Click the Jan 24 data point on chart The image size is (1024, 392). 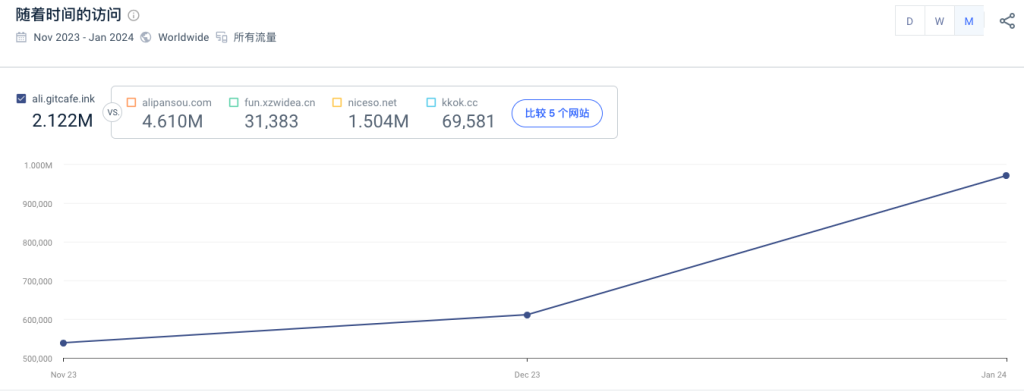(x=1006, y=176)
